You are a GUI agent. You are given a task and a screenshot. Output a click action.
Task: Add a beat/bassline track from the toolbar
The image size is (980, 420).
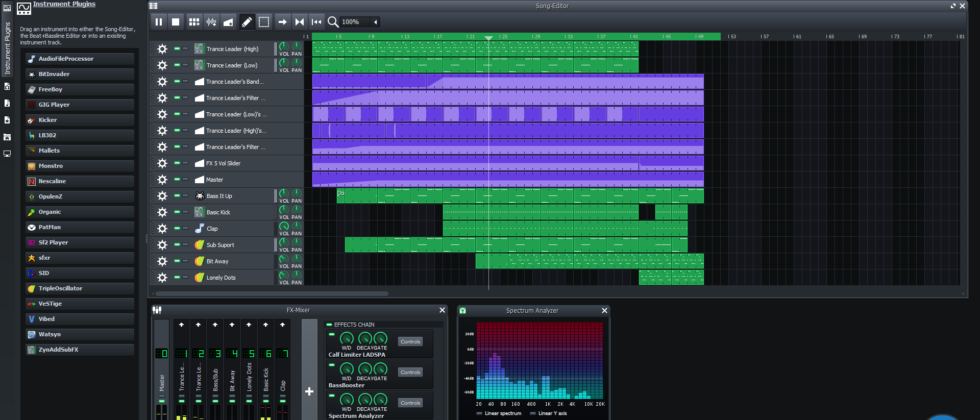click(193, 21)
